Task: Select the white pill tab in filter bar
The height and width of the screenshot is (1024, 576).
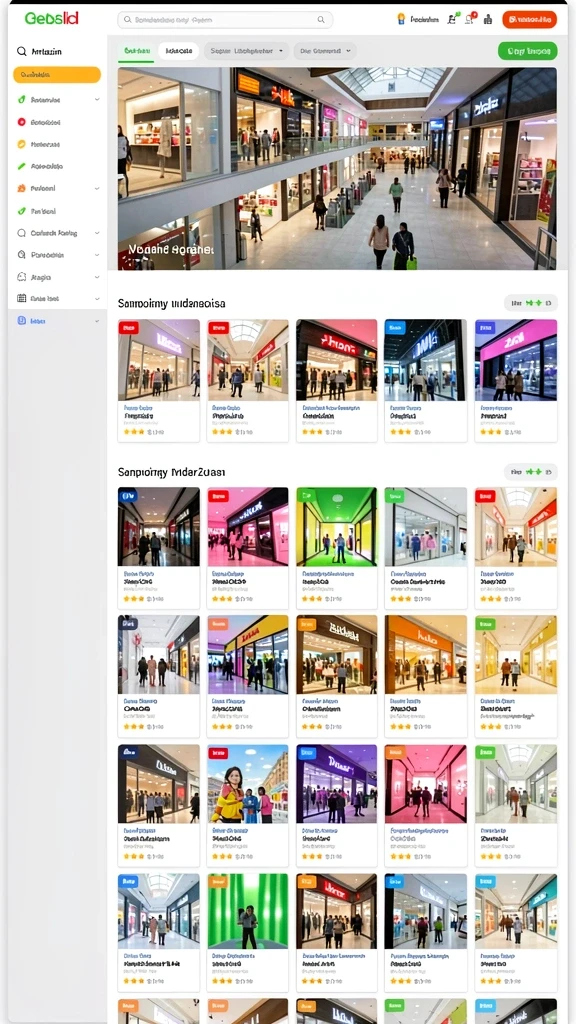Action: coord(179,50)
